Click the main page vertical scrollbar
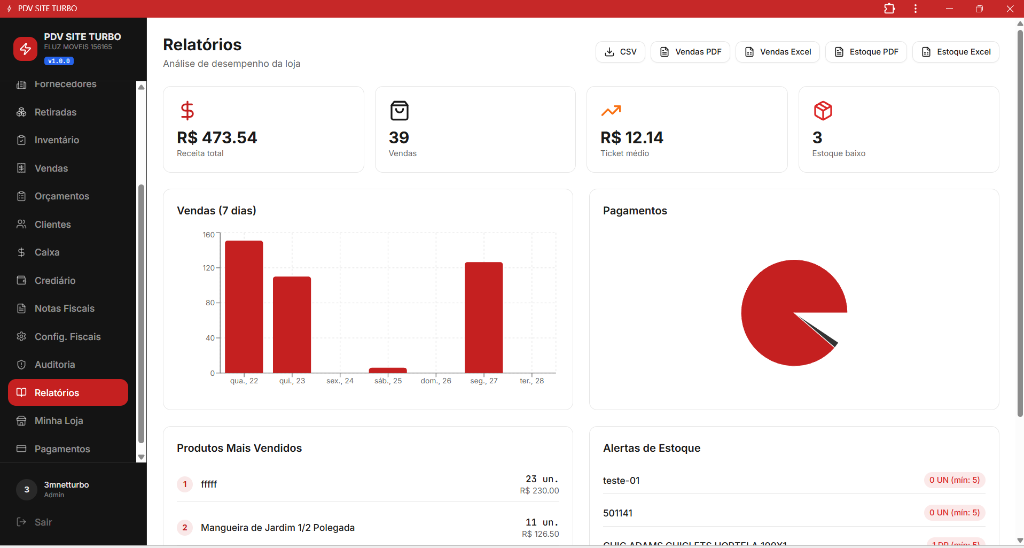Viewport: 1024px width, 548px height. point(1020,222)
